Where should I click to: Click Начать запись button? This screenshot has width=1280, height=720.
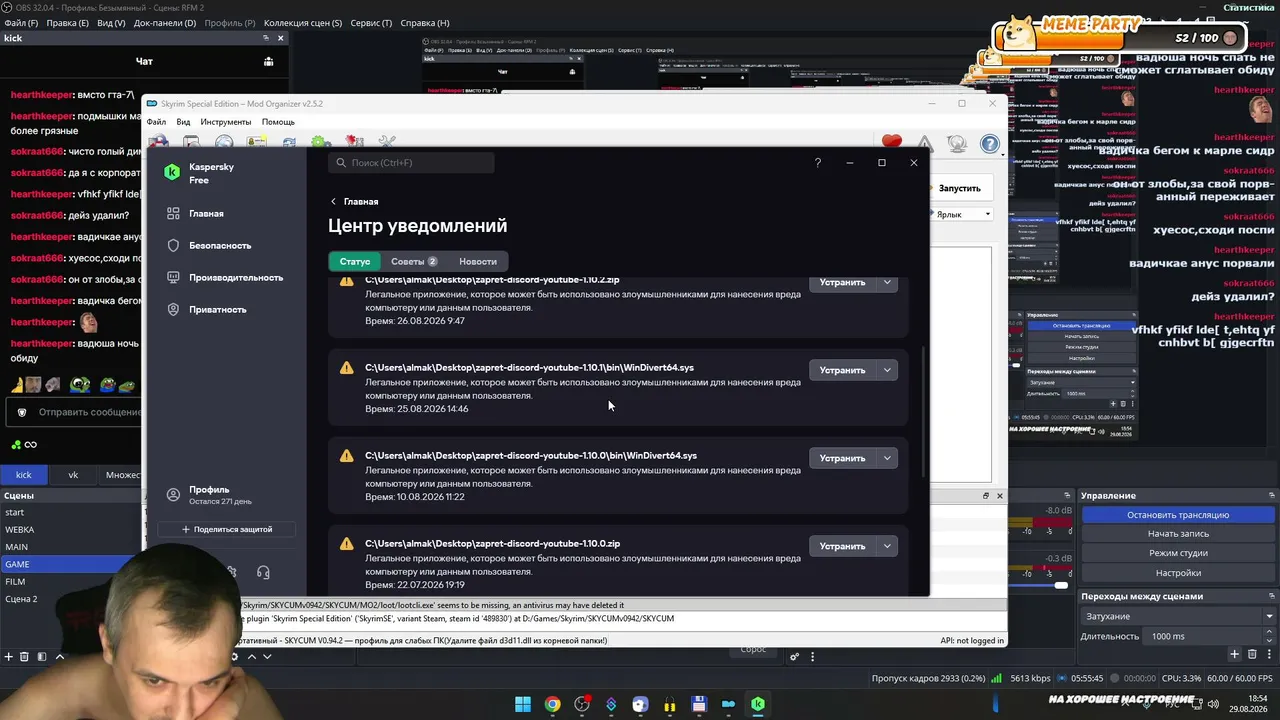tap(1178, 534)
